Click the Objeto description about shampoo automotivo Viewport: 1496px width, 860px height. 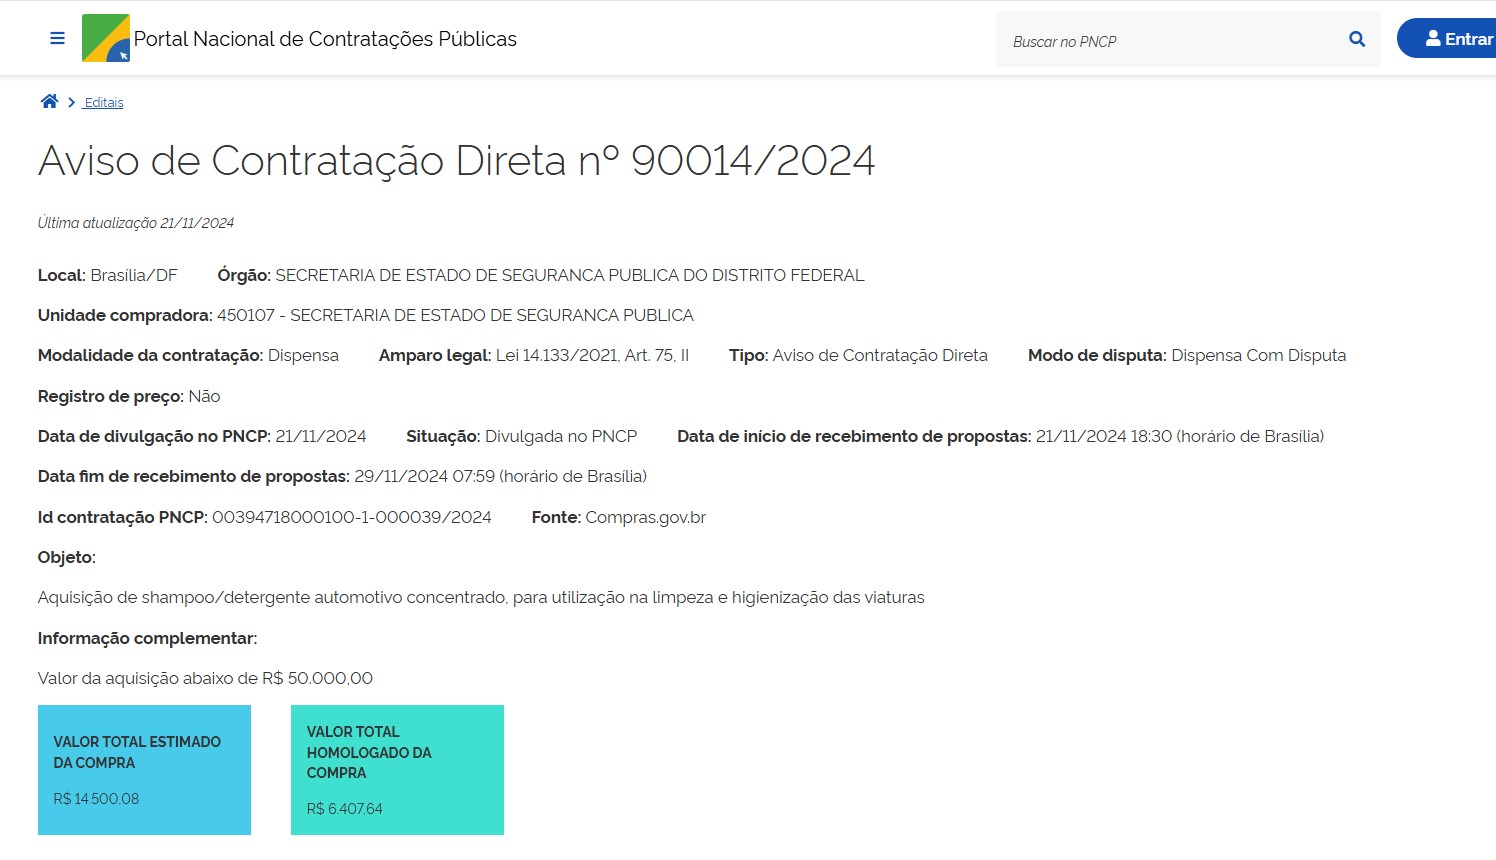(480, 597)
